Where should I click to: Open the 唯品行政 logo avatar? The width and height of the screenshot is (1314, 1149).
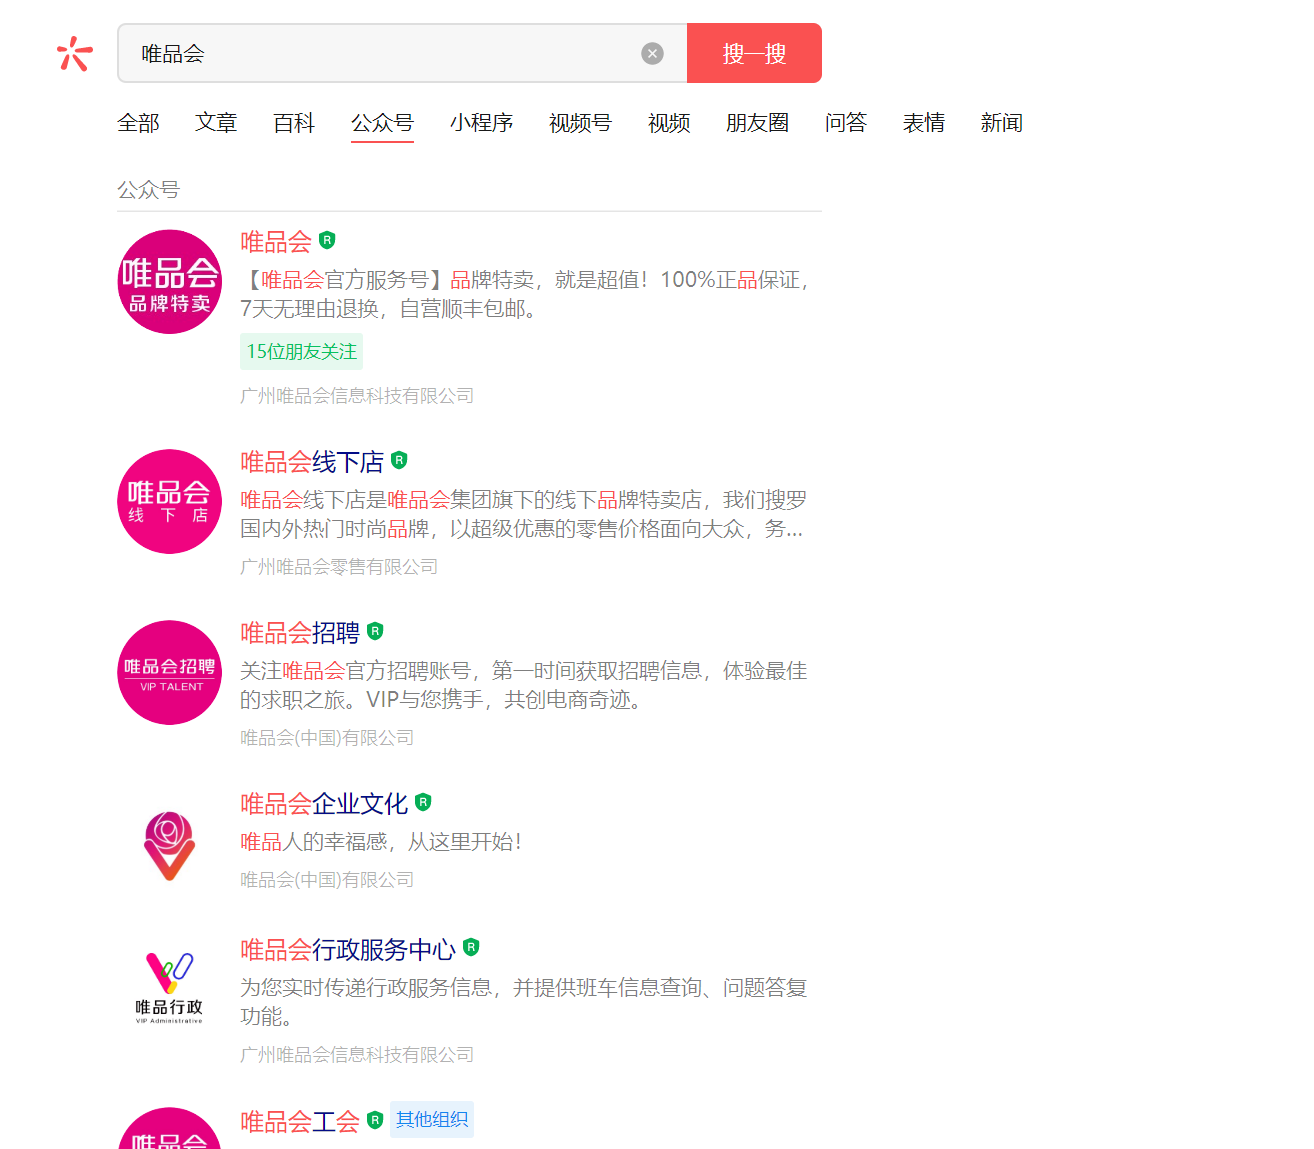[169, 988]
